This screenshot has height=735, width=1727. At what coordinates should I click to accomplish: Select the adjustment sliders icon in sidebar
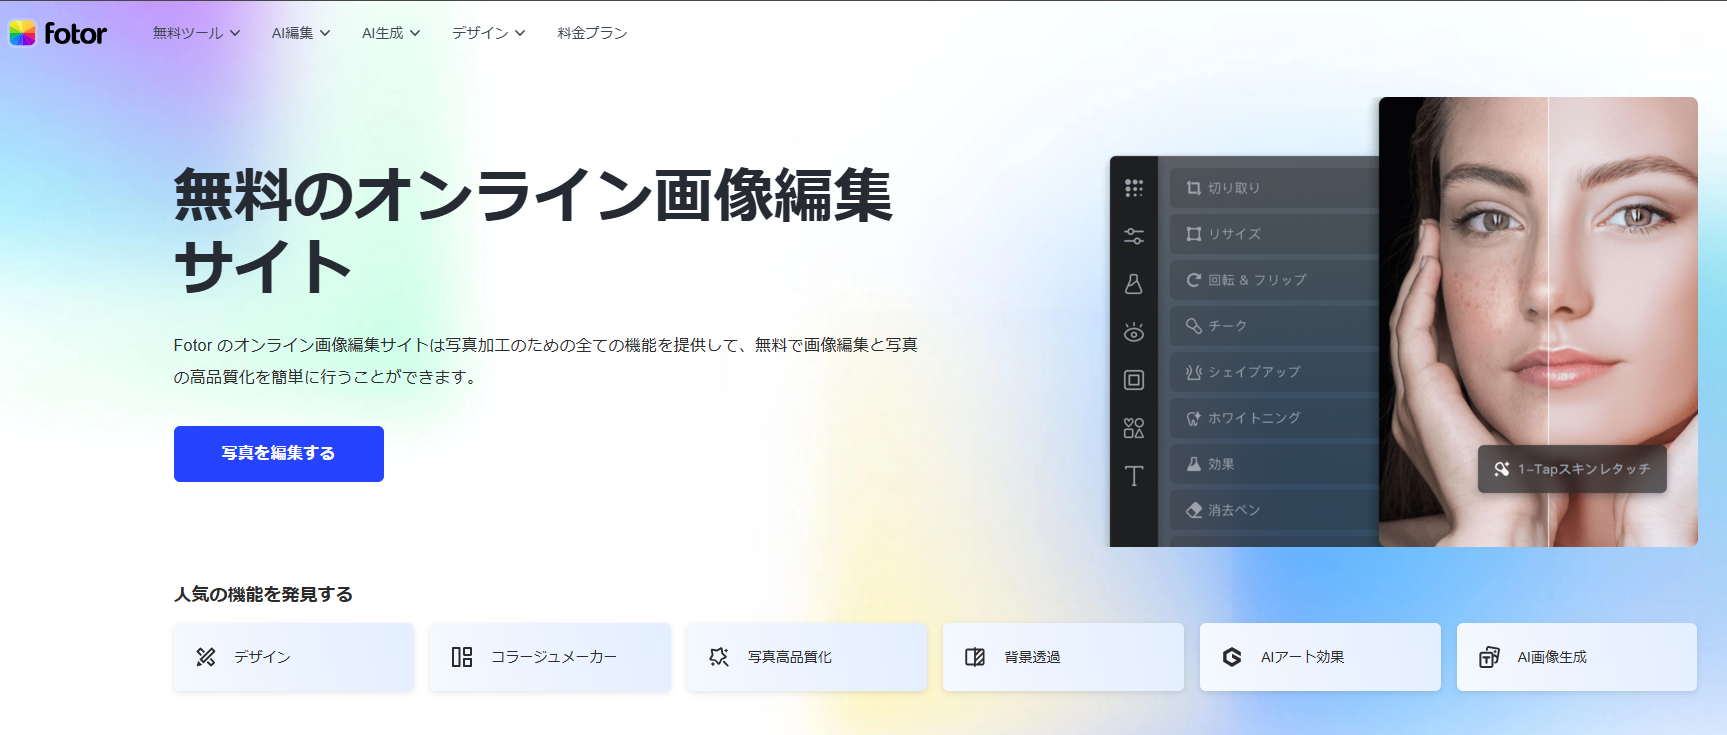[x=1133, y=236]
